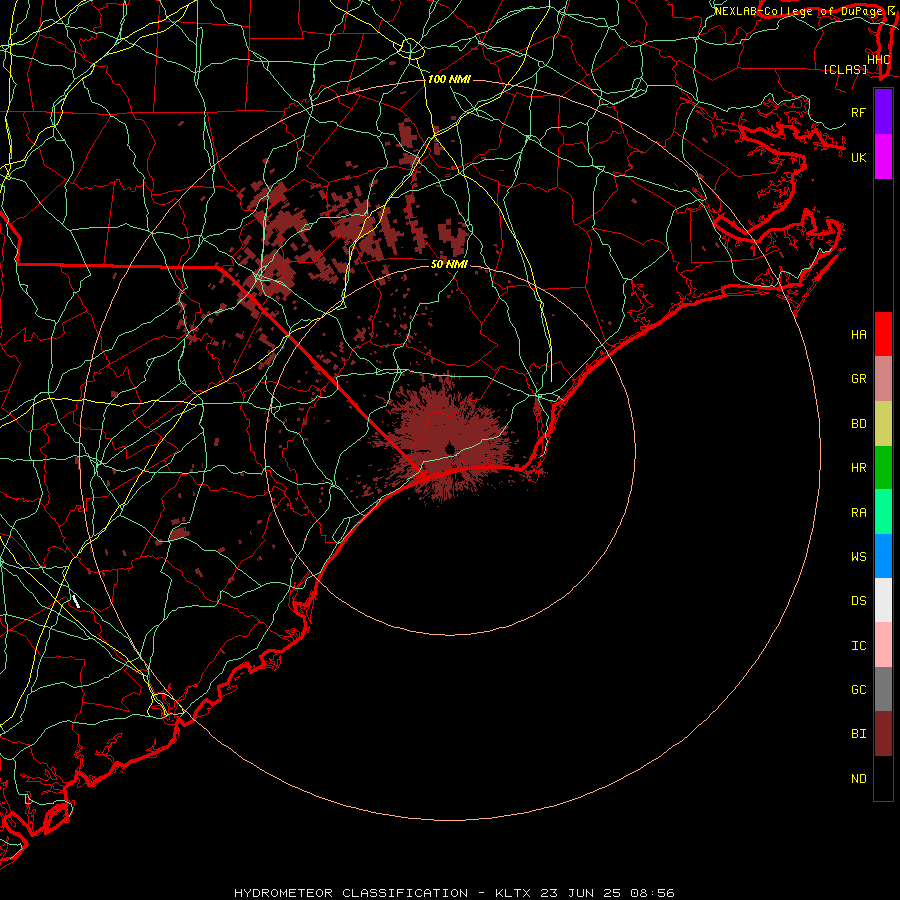Screen dimensions: 900x900
Task: Click the GC gray legend swatch
Action: point(883,689)
